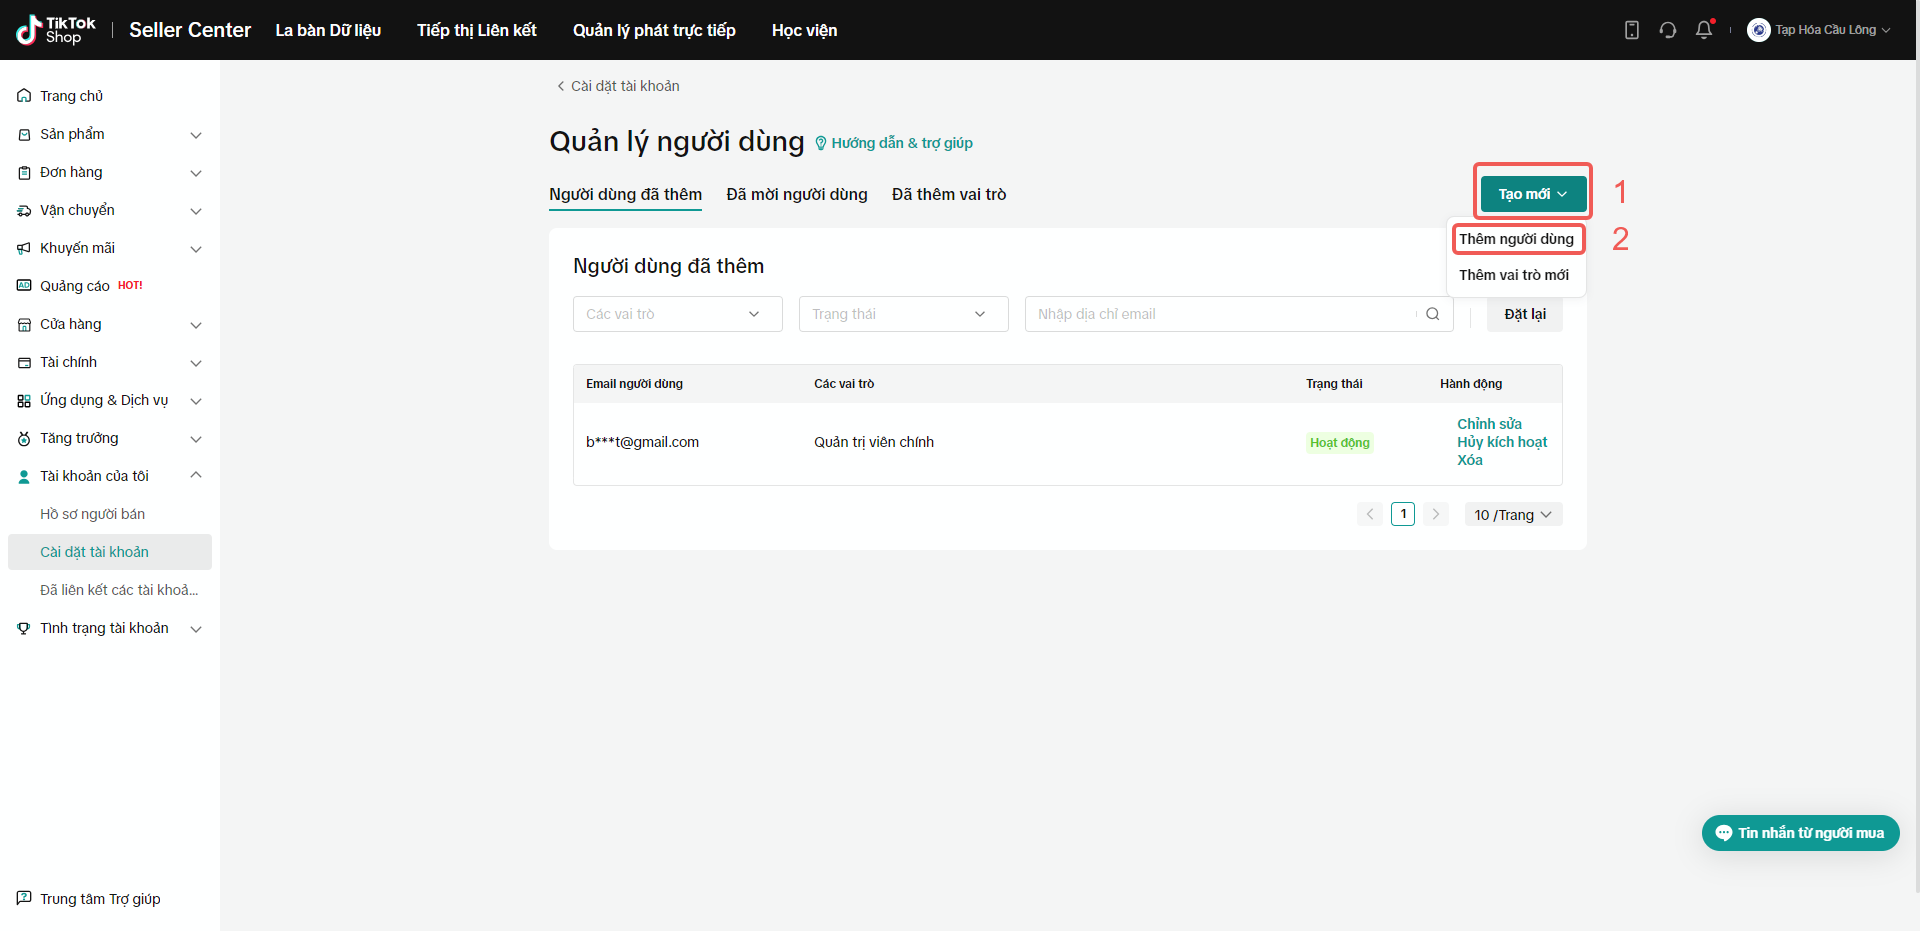Click the notification bell icon
Image resolution: width=1920 pixels, height=931 pixels.
[x=1704, y=30]
